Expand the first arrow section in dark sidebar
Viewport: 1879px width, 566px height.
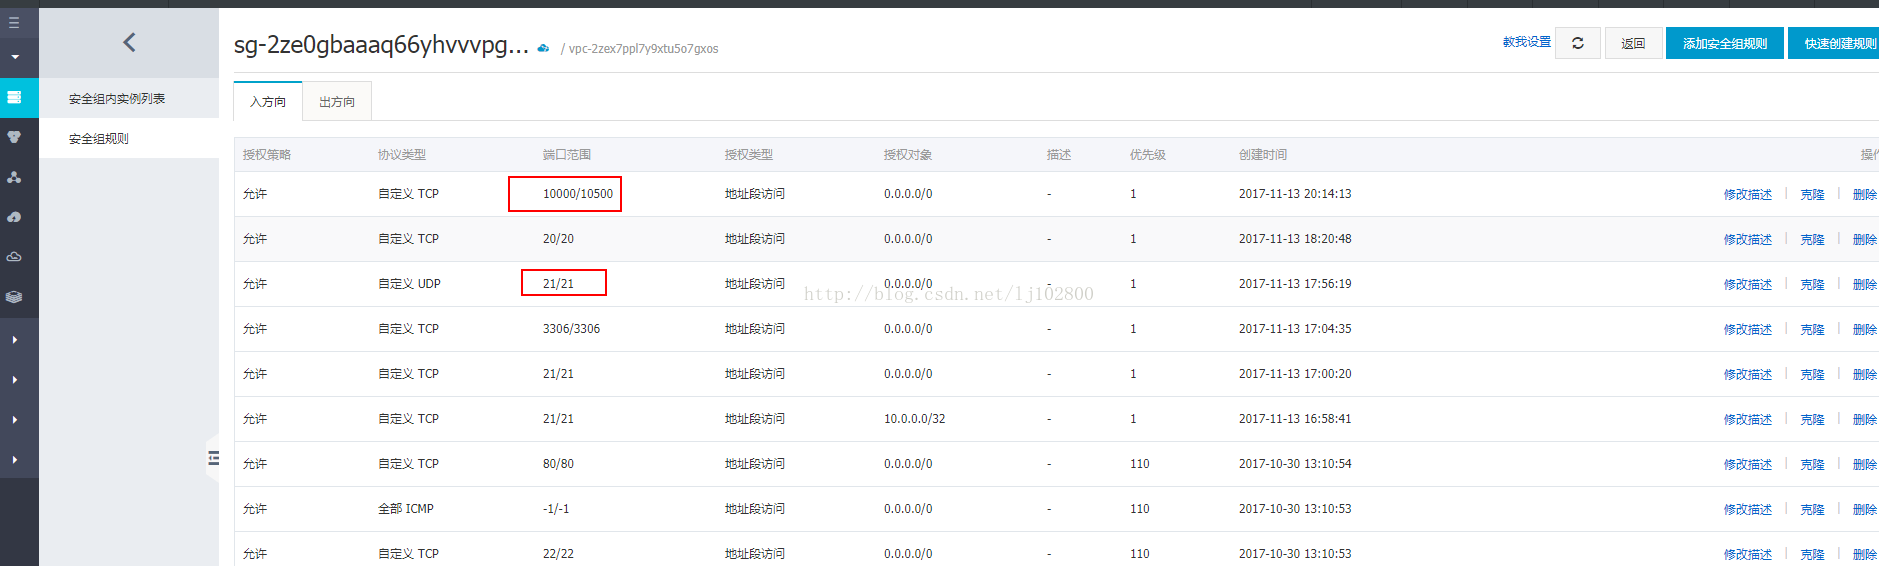pos(15,340)
